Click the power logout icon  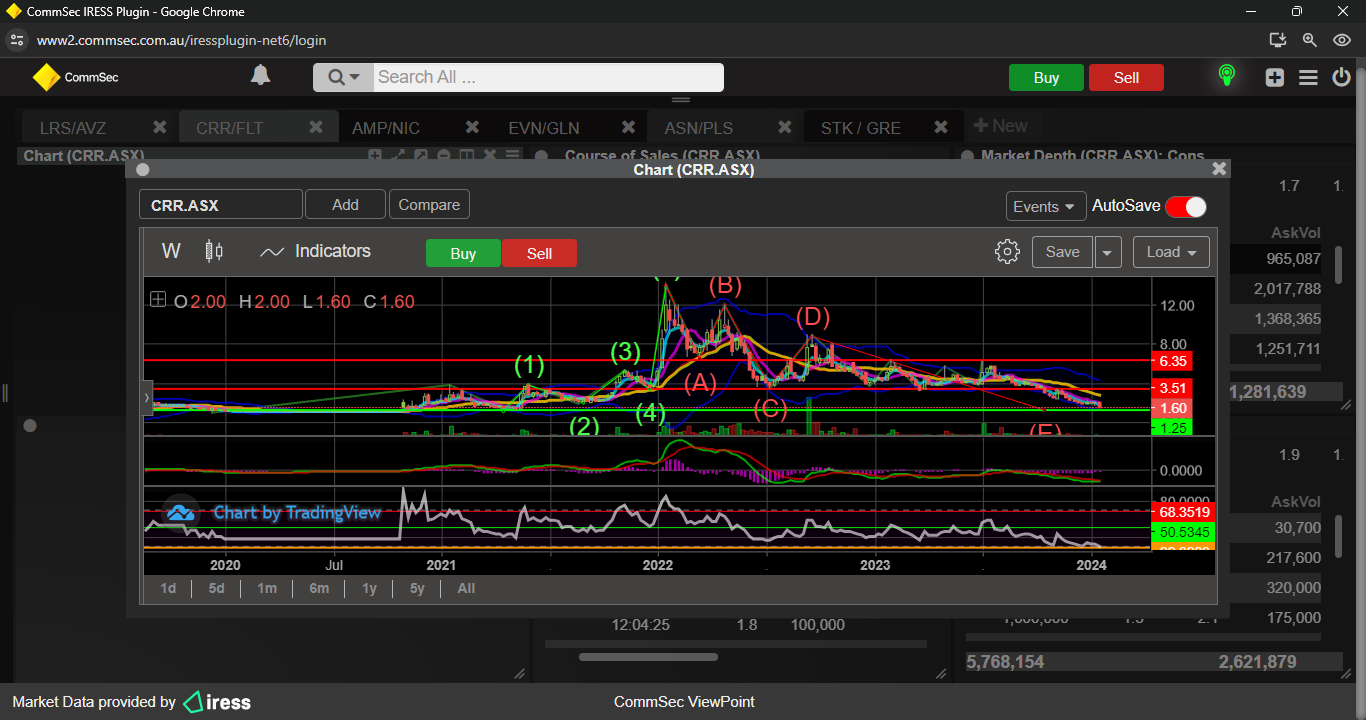tap(1342, 77)
